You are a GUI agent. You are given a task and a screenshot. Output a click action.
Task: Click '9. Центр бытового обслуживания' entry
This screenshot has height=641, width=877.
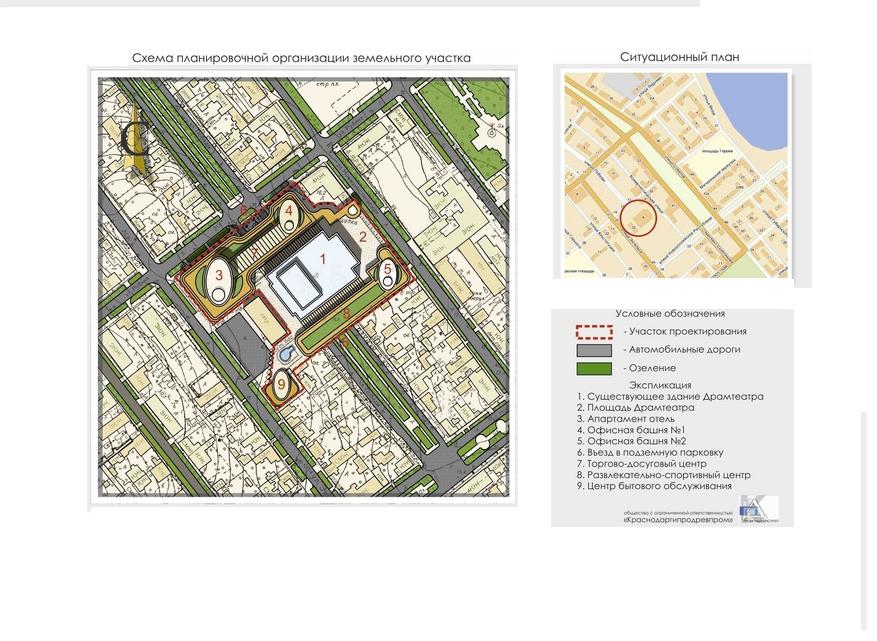coord(654,486)
